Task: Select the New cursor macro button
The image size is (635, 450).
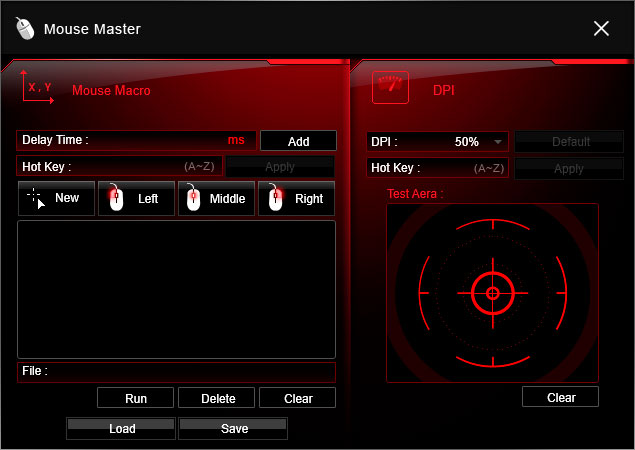Action: pos(56,198)
